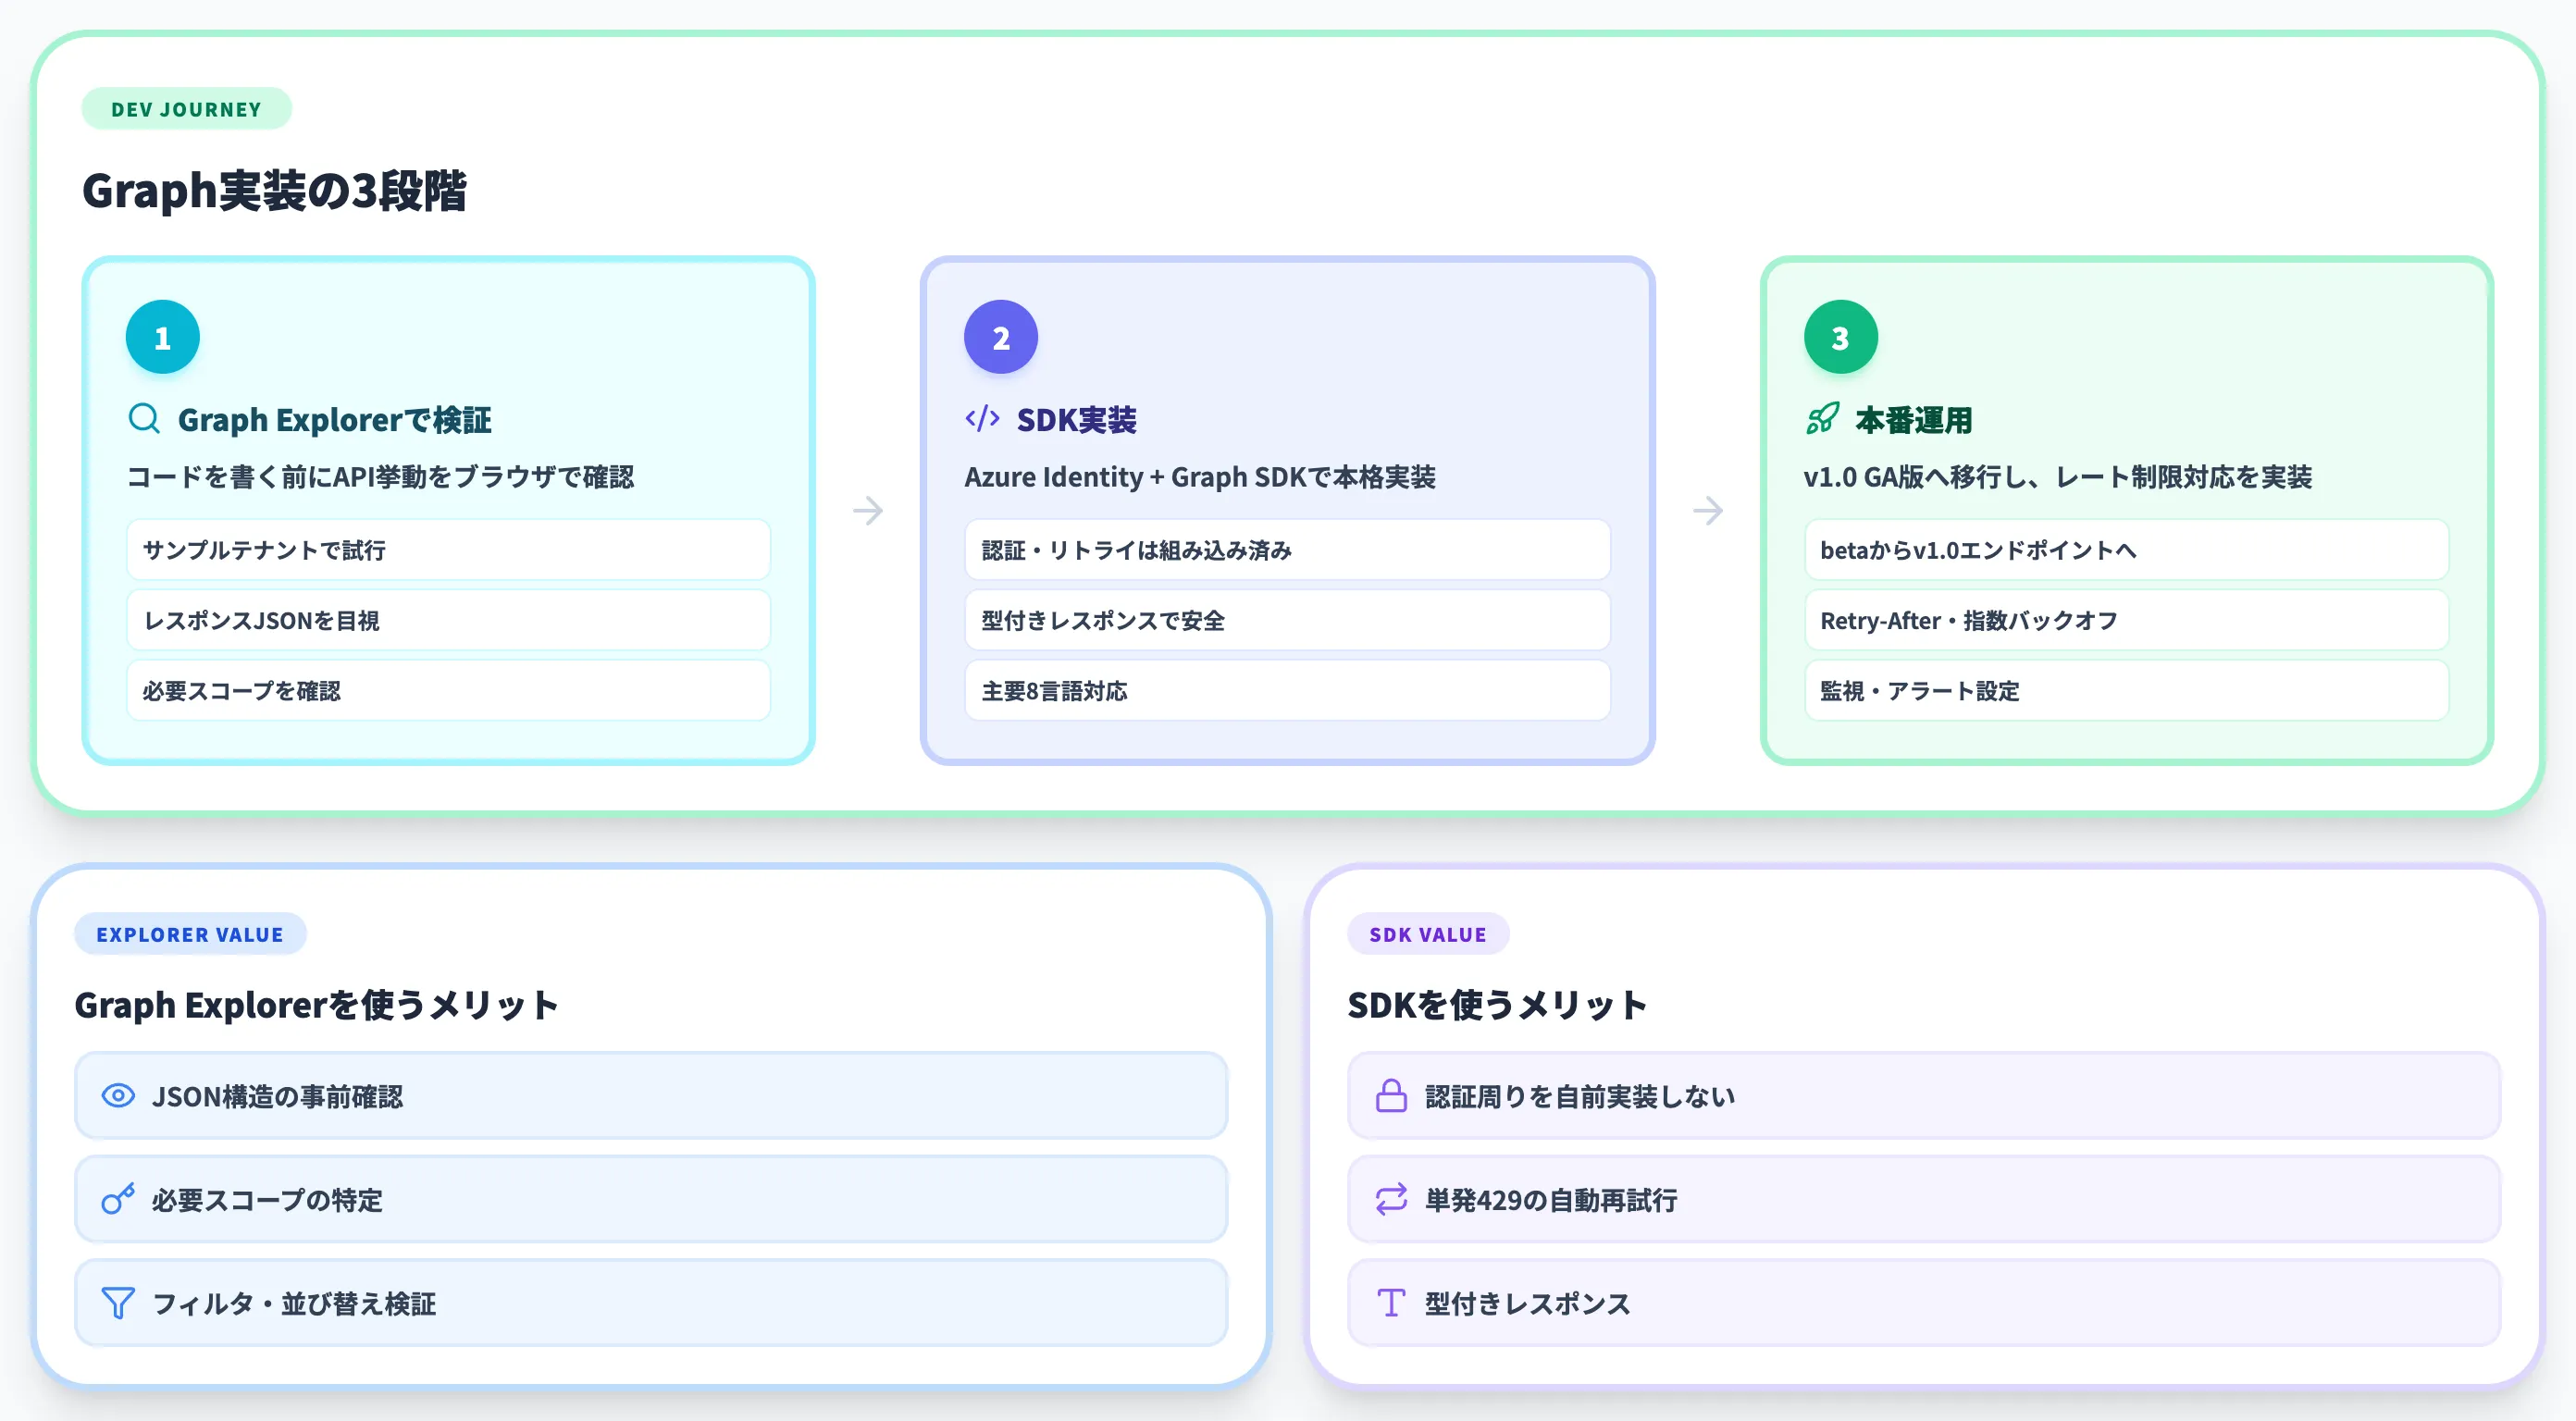Click the step 3 number circle
Viewport: 2576px width, 1421px height.
pos(1841,337)
